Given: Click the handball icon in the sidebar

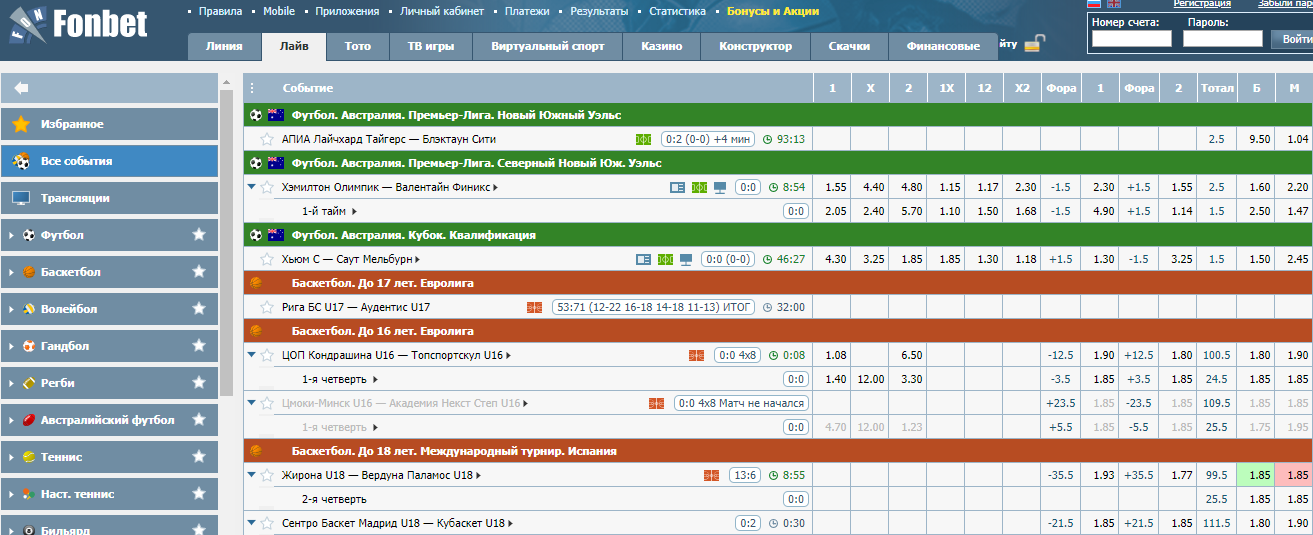Looking at the screenshot, I should pyautogui.click(x=29, y=346).
